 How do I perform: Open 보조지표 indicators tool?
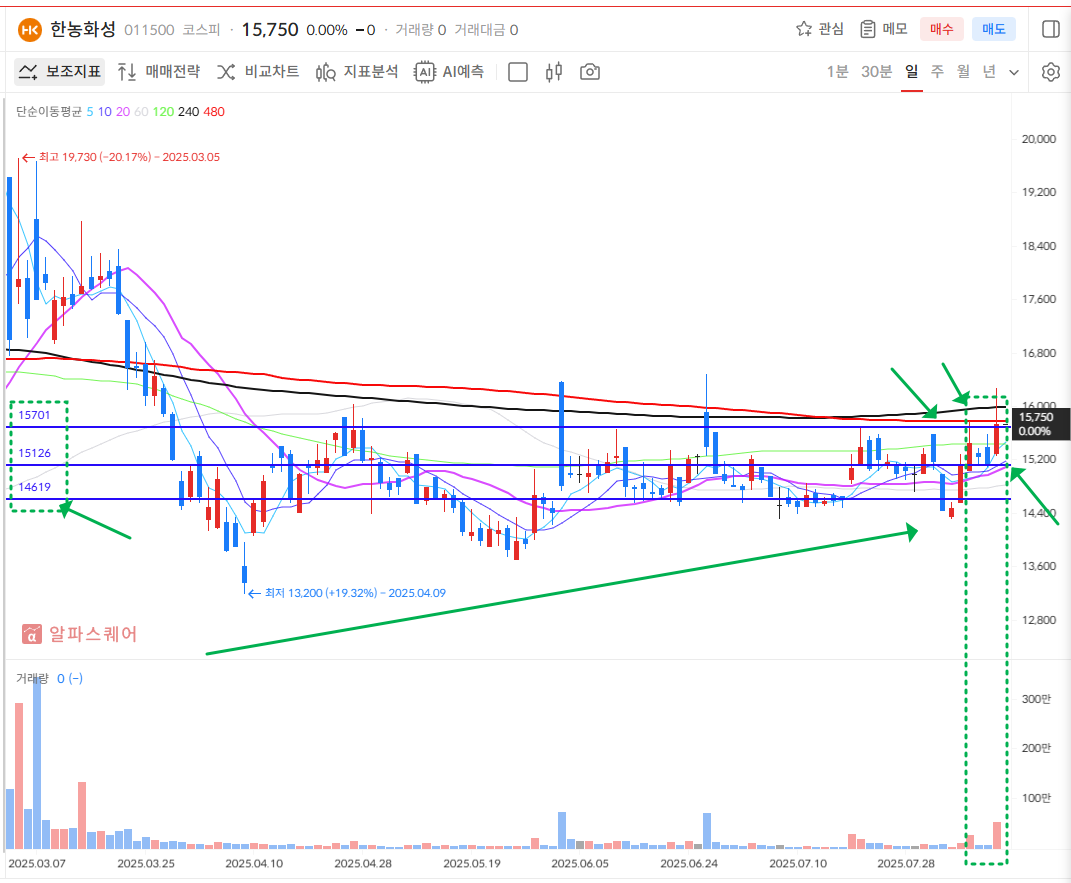point(60,72)
